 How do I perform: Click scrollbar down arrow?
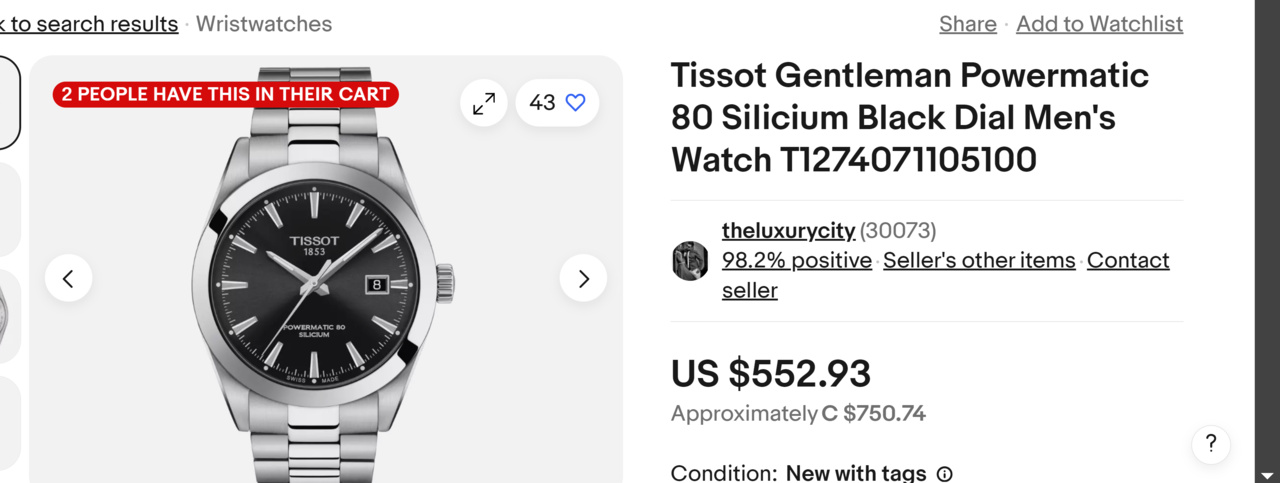(x=1267, y=474)
